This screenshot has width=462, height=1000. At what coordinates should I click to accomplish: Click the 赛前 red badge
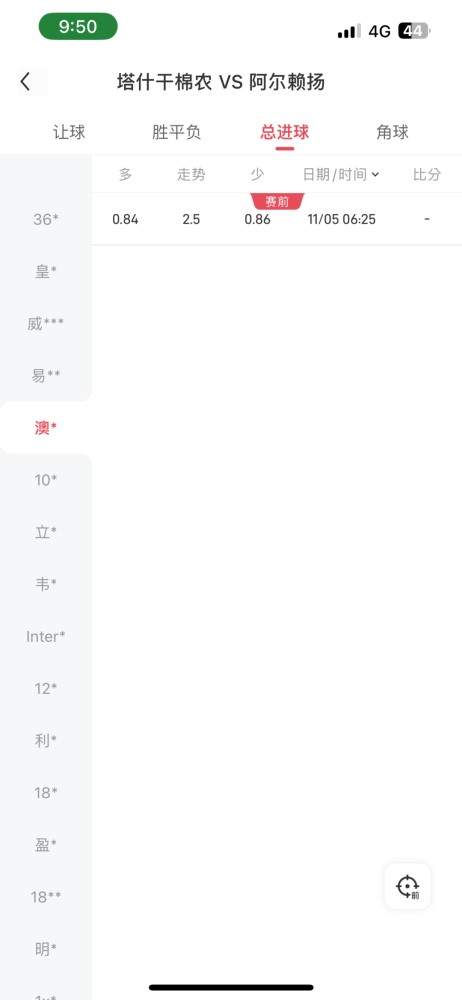coord(277,202)
